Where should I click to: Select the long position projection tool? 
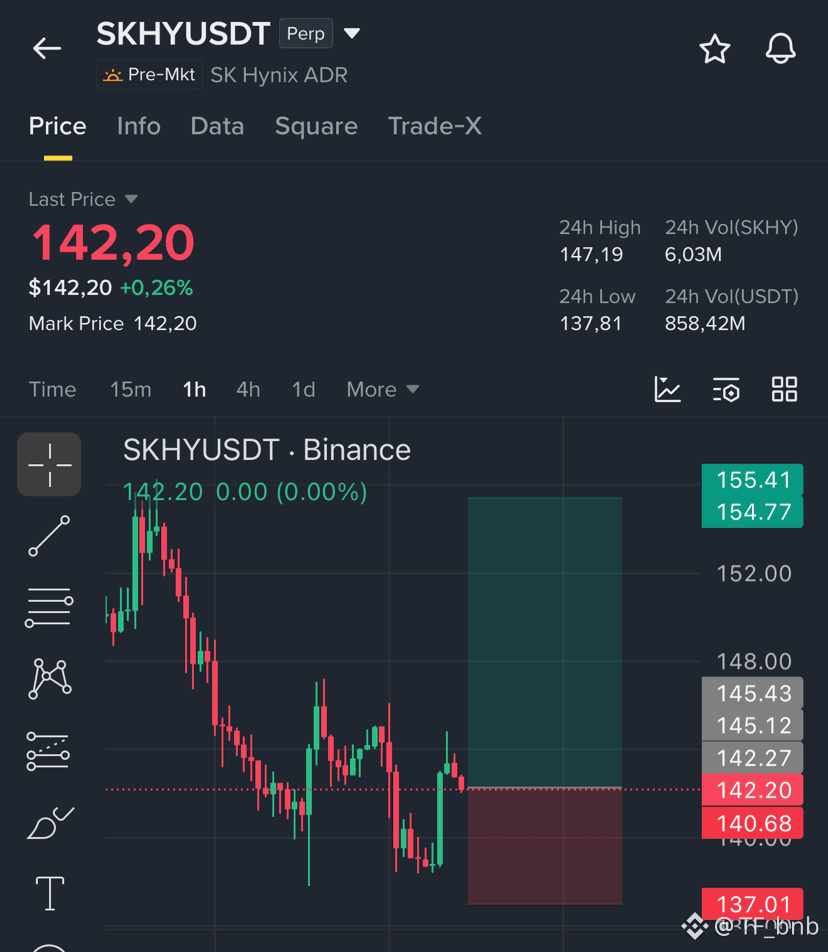pyautogui.click(x=49, y=751)
